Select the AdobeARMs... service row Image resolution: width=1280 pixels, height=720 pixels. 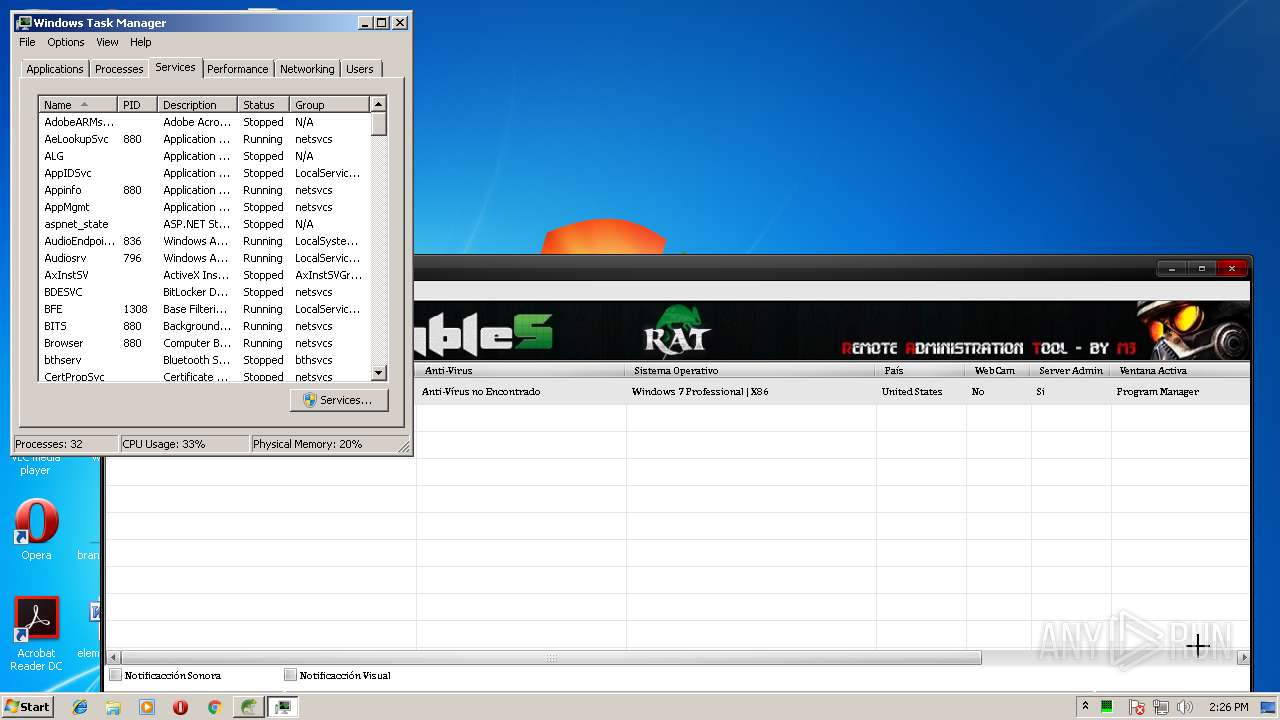coord(204,122)
